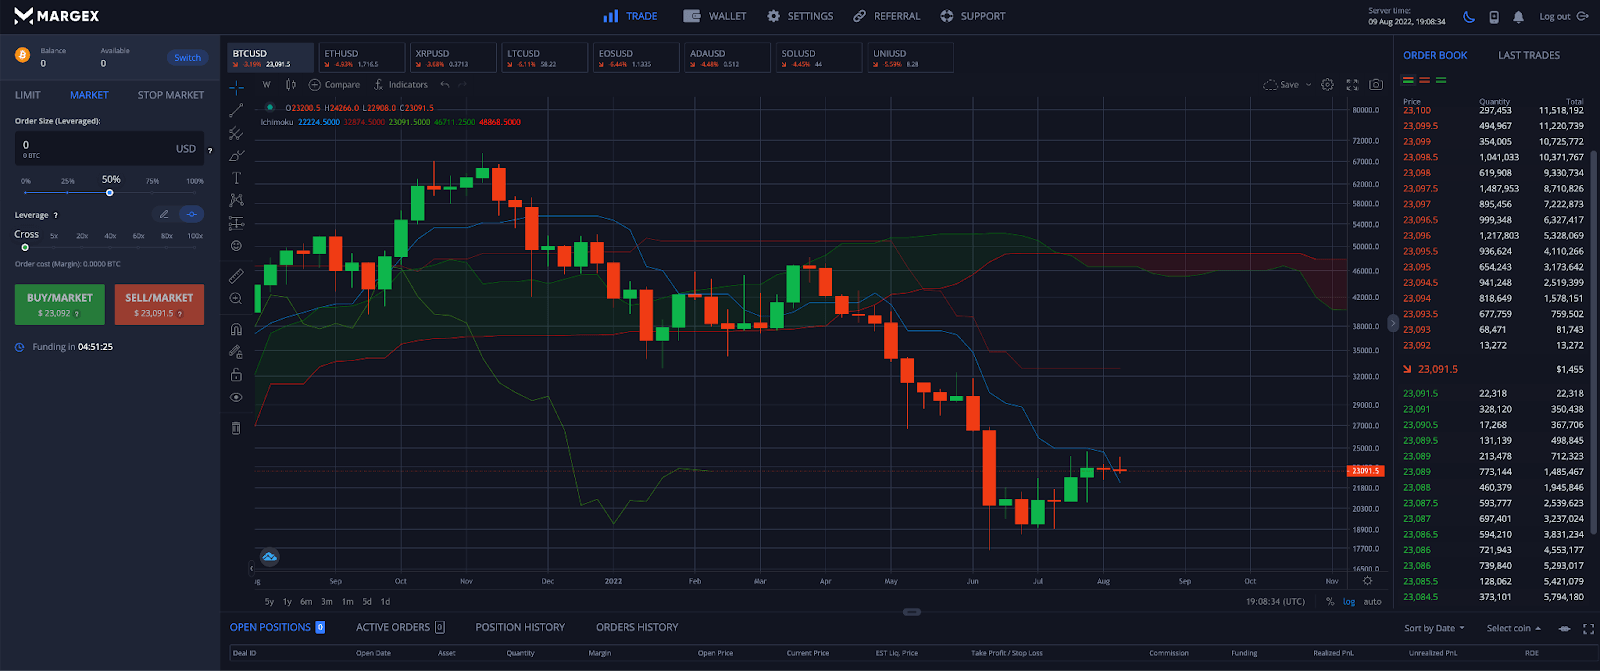Screen dimensions: 1600x671
Task: Open the chart Indicators menu
Action: point(401,85)
